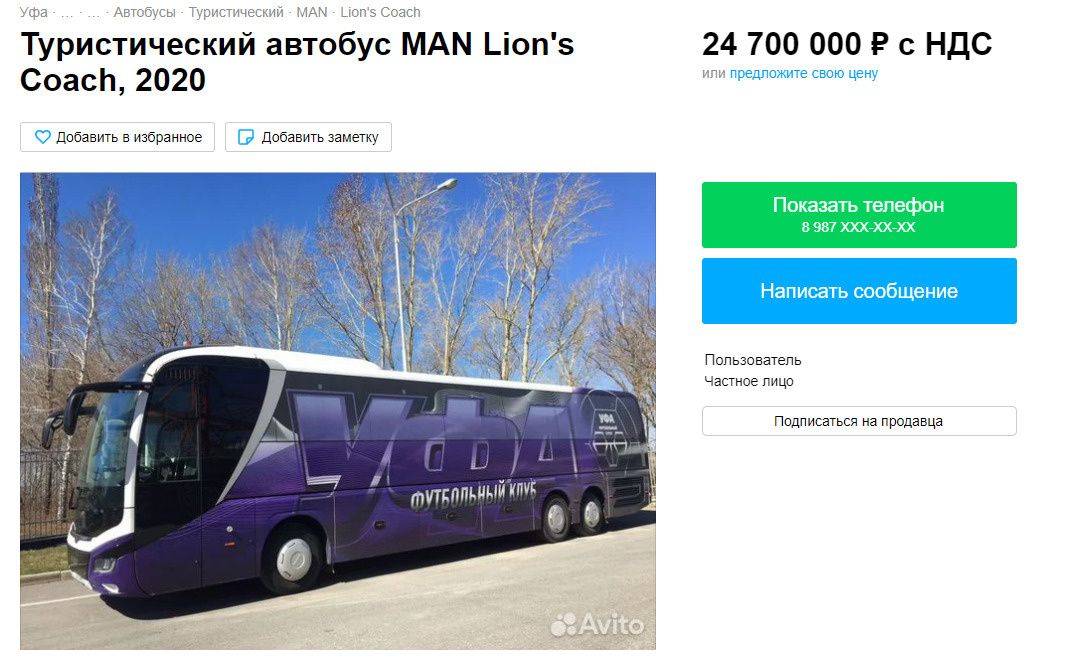Select the Туристический breadcrumb category
The height and width of the screenshot is (667, 1066).
pos(236,13)
